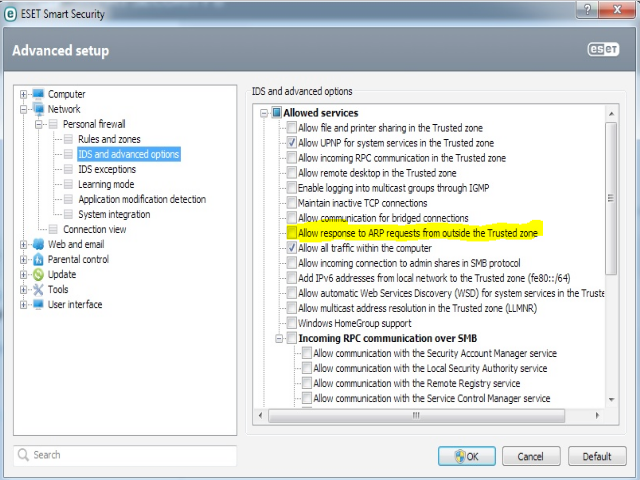Expand the Web and email node
The width and height of the screenshot is (640, 480).
click(23, 244)
